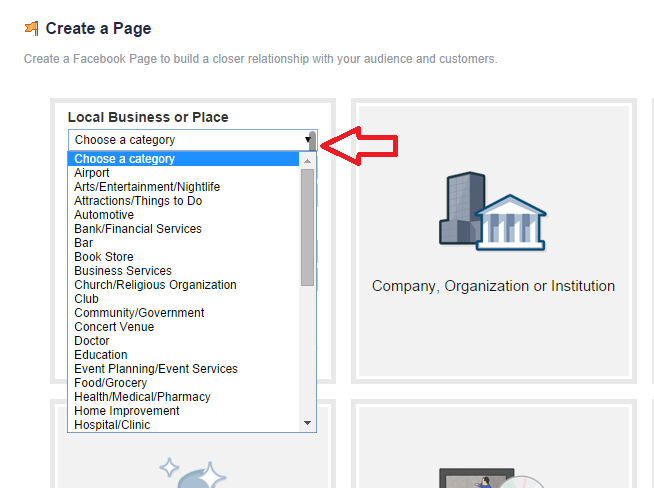
Task: Choose Concert Venue category
Action: 115,327
